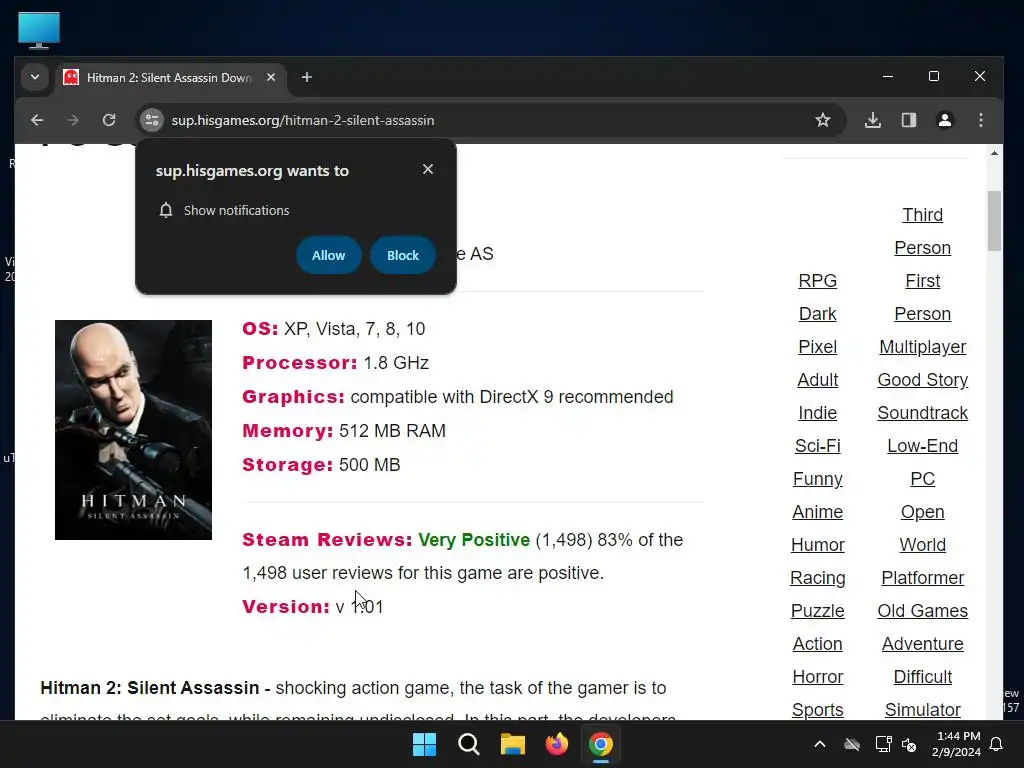Open the Old Games tag

[922, 611]
